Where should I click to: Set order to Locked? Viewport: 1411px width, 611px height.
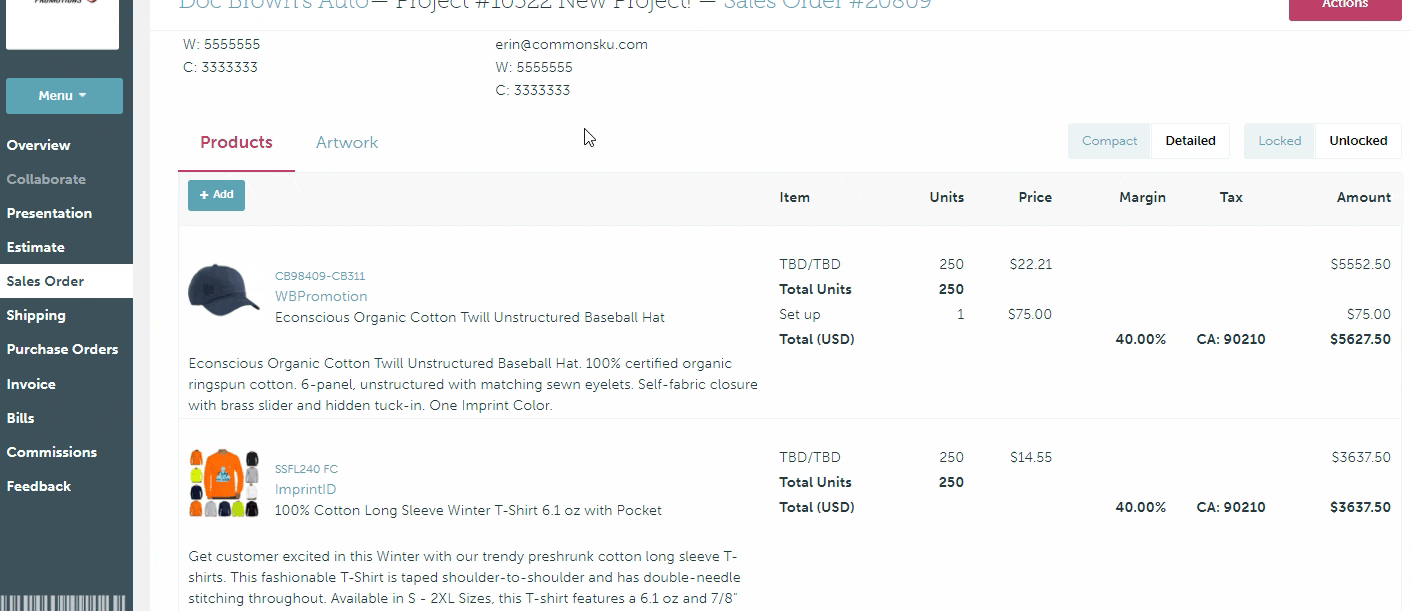pos(1279,141)
